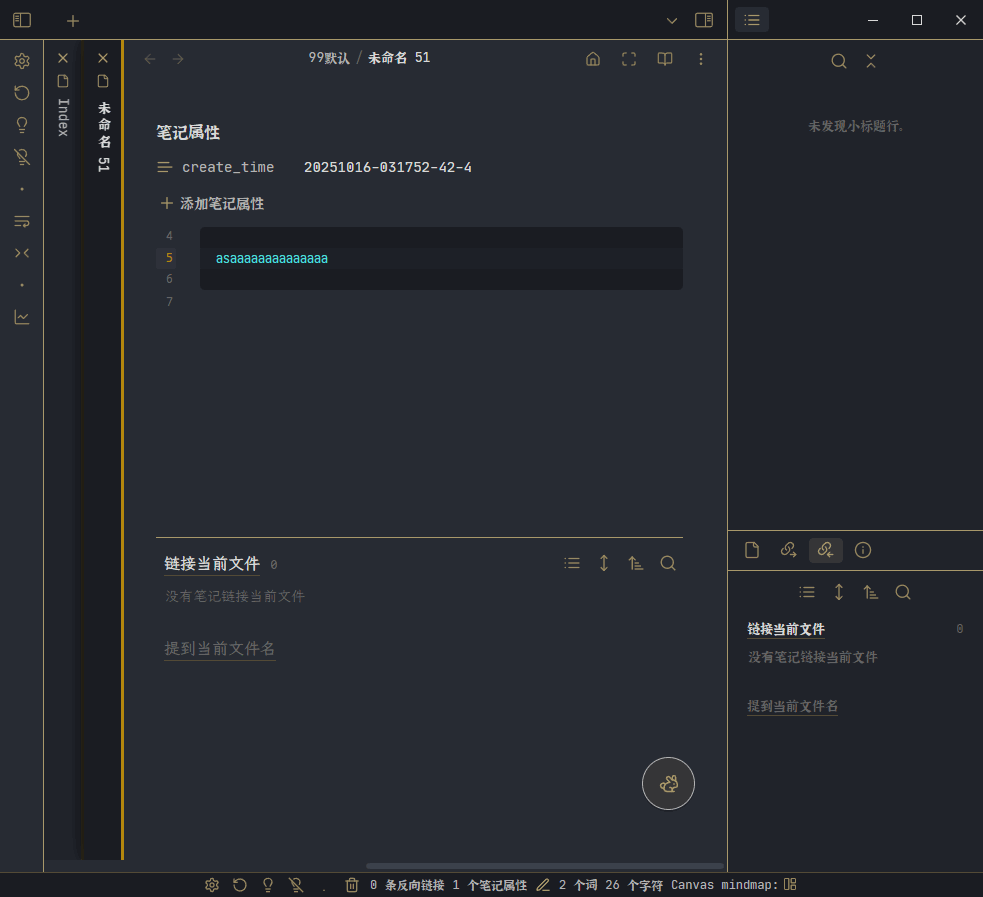The image size is (983, 897).
Task: Open the 提到当前文件名 link
Action: click(x=219, y=647)
